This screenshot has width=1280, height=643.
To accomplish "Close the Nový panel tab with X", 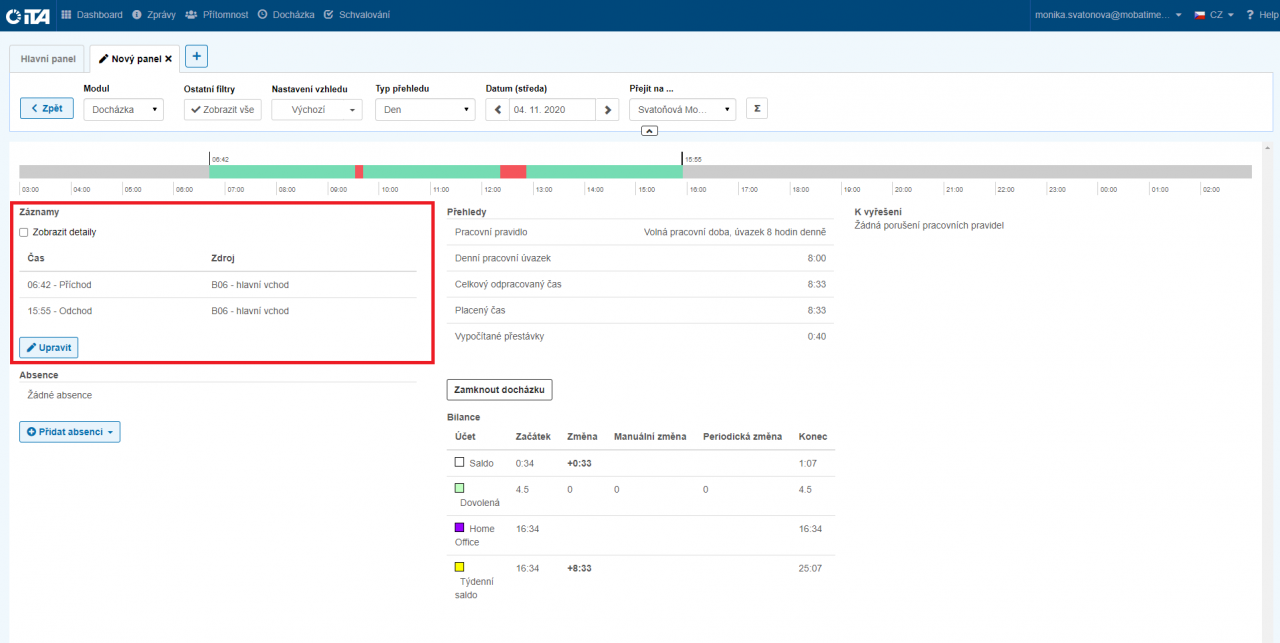I will tap(169, 59).
